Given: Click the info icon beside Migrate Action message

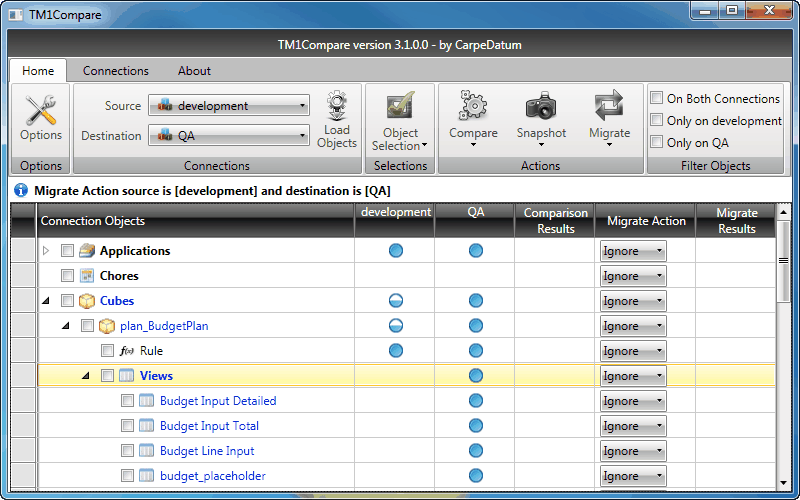Looking at the screenshot, I should 21,191.
